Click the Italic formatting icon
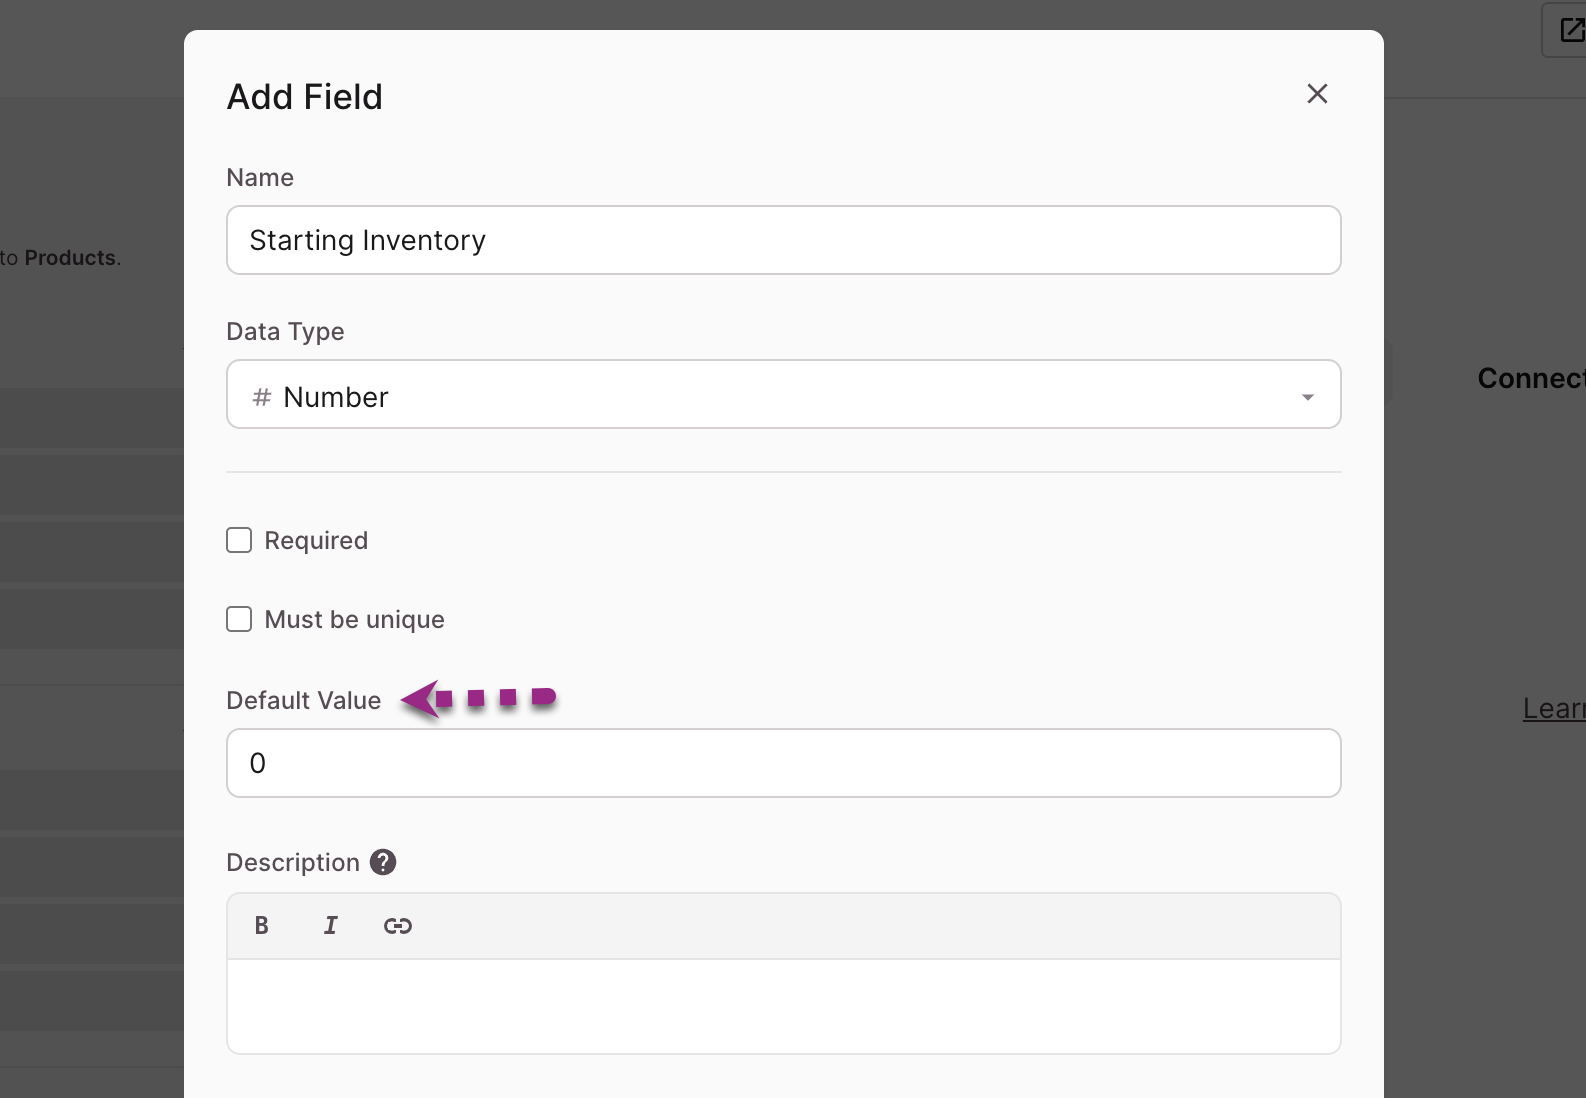This screenshot has width=1586, height=1098. [x=330, y=925]
